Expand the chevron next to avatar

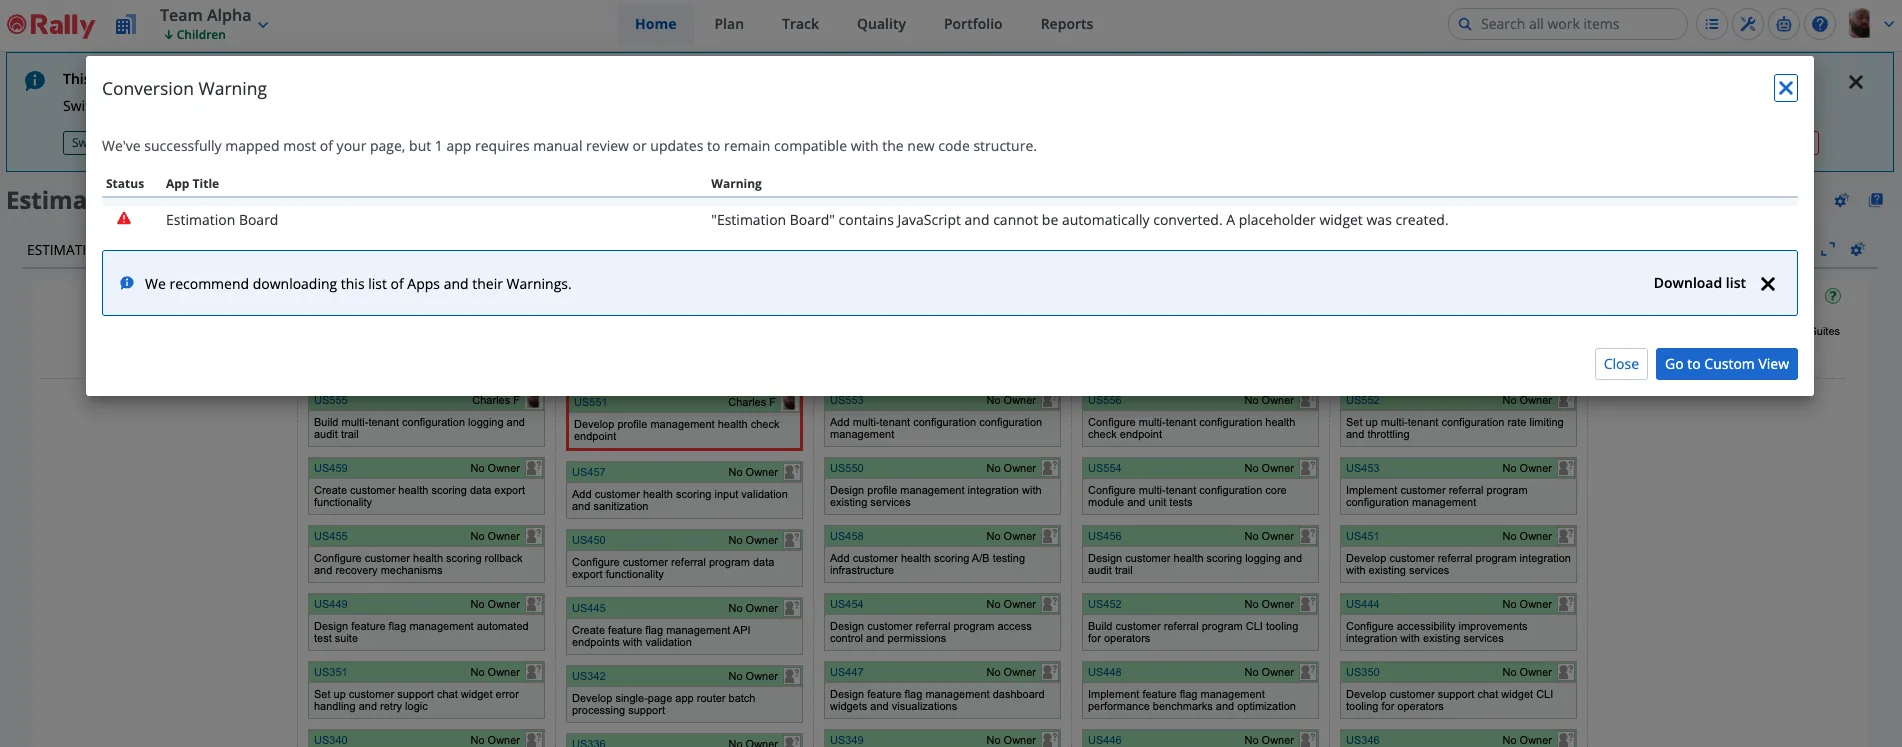click(1888, 25)
